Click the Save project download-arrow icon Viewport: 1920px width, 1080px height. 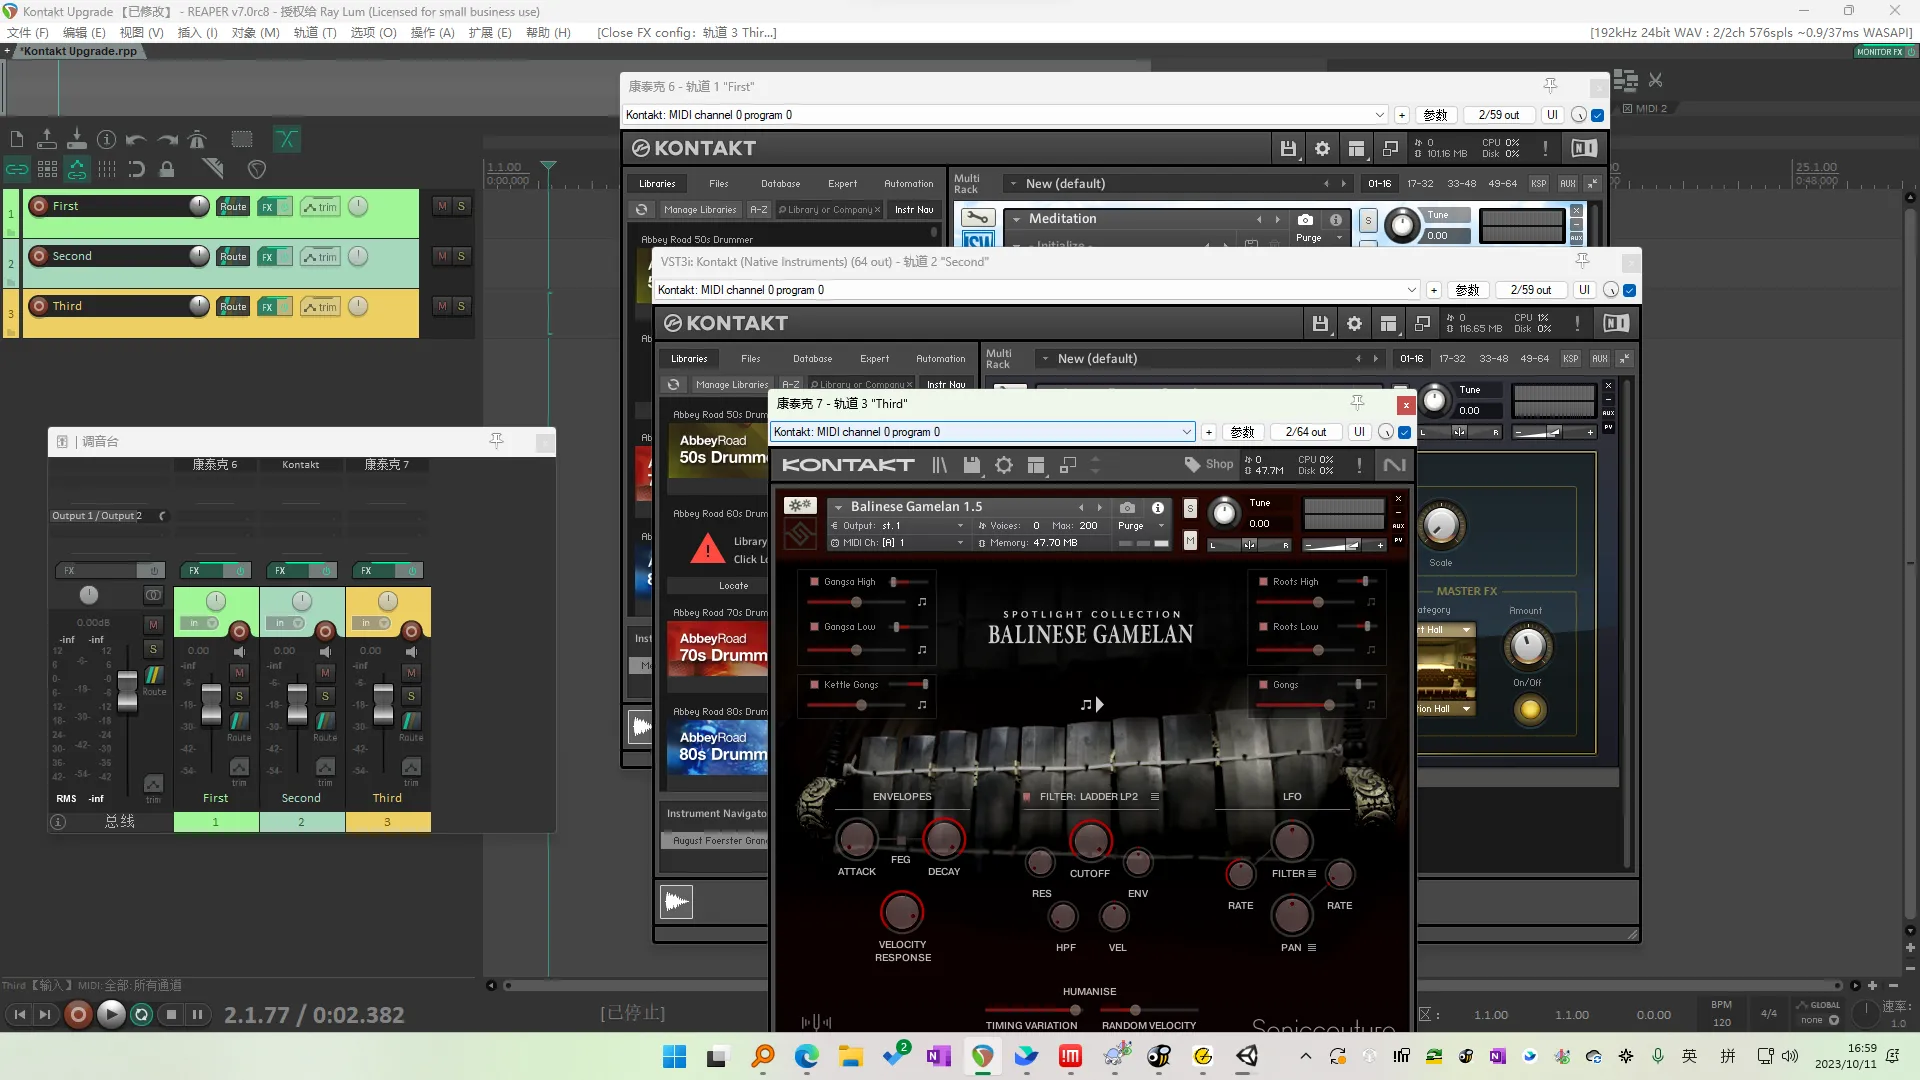point(77,140)
